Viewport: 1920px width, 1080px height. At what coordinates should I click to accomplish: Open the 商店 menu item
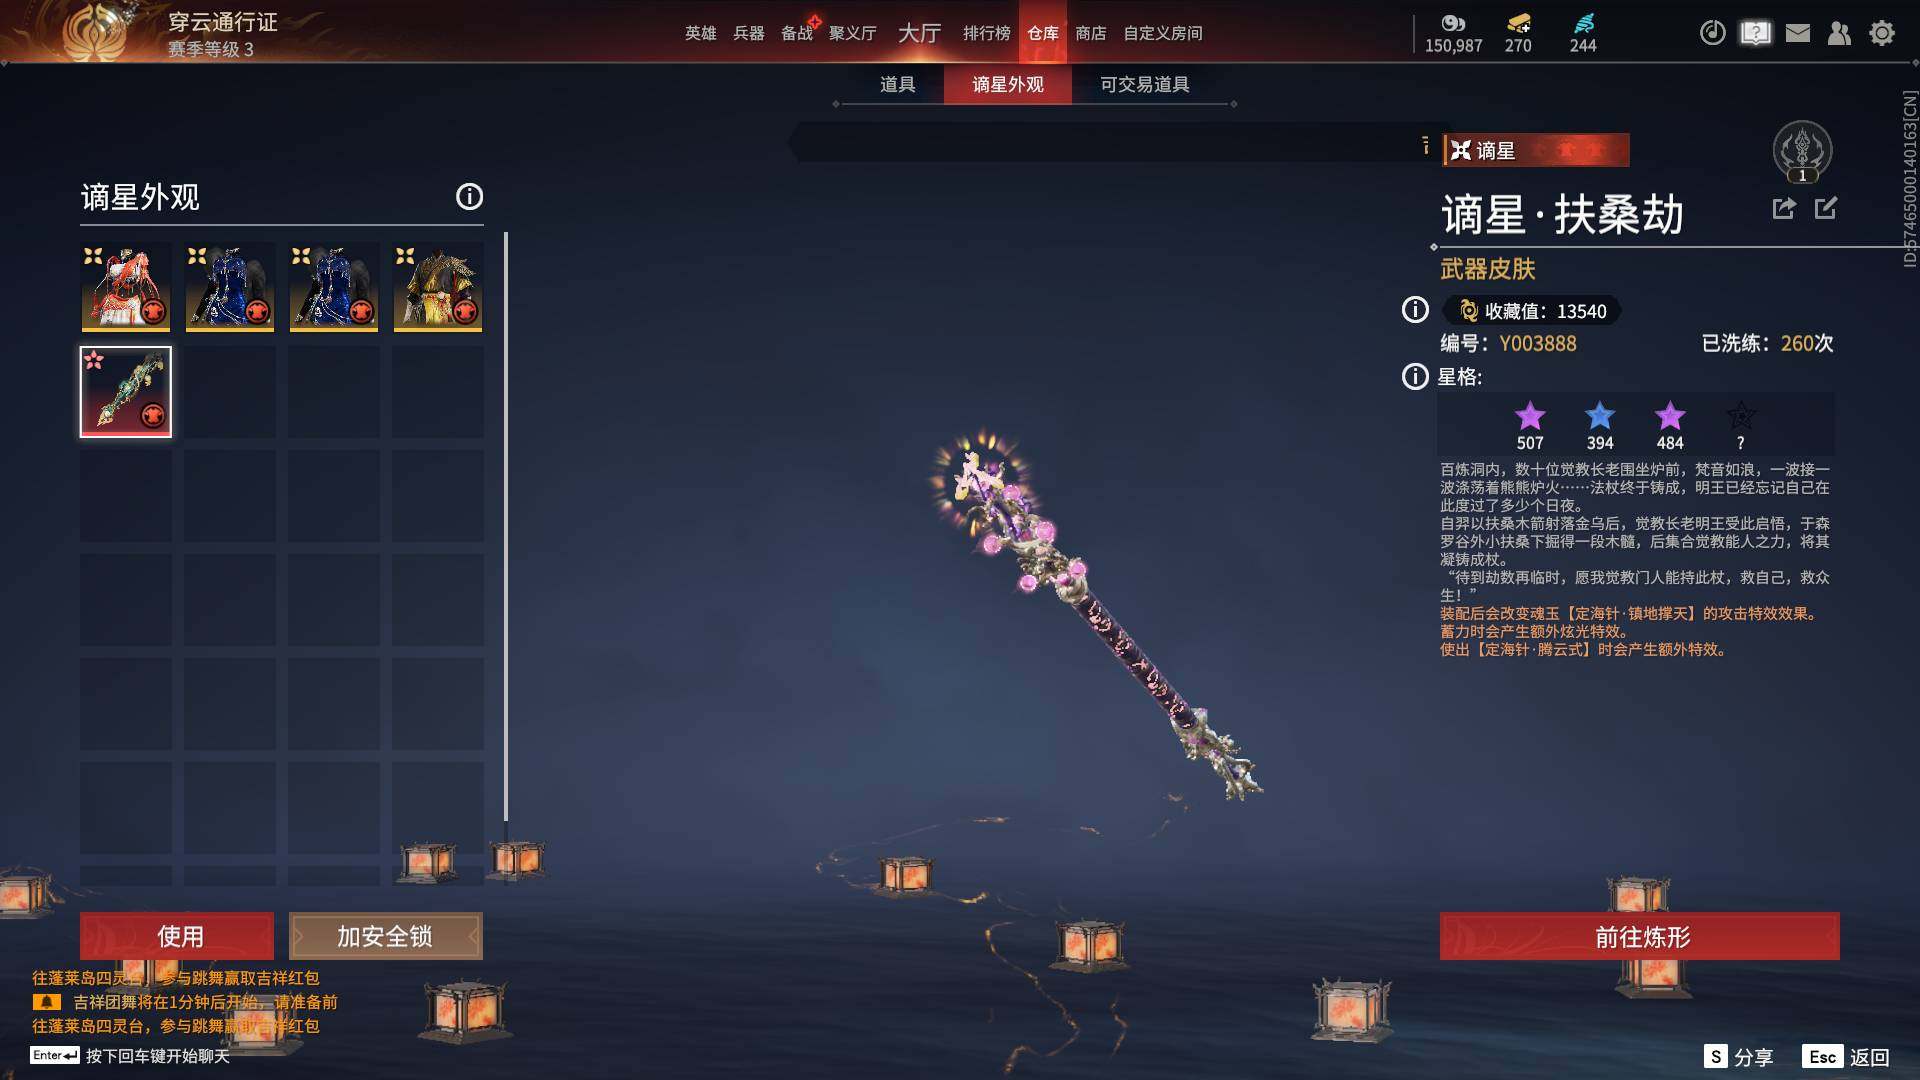coord(1091,33)
